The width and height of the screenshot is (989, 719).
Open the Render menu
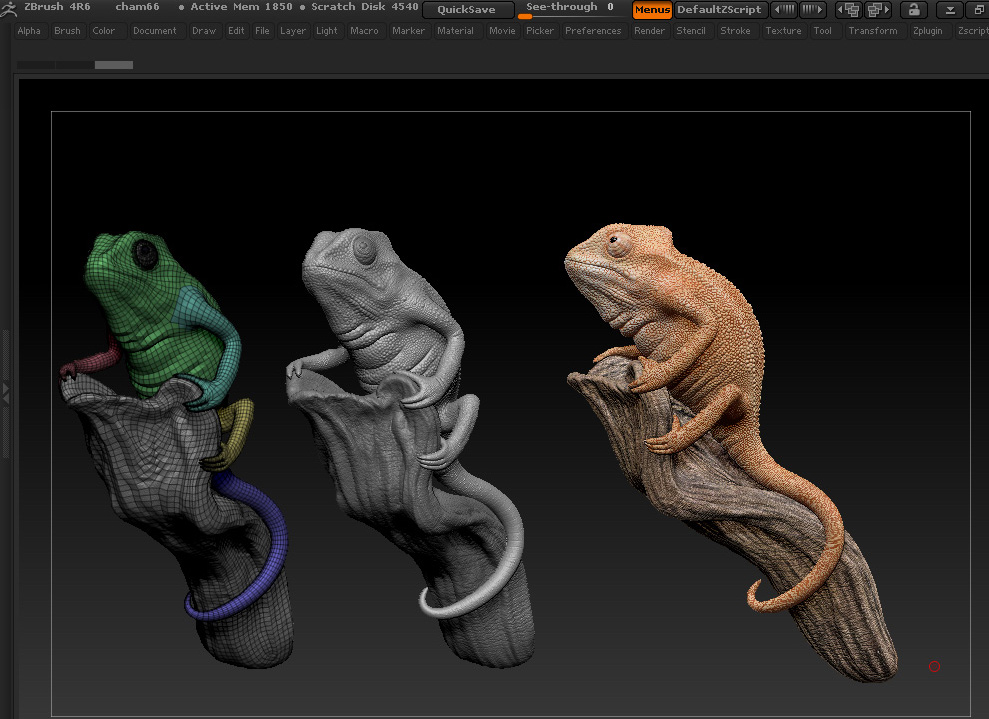click(650, 30)
